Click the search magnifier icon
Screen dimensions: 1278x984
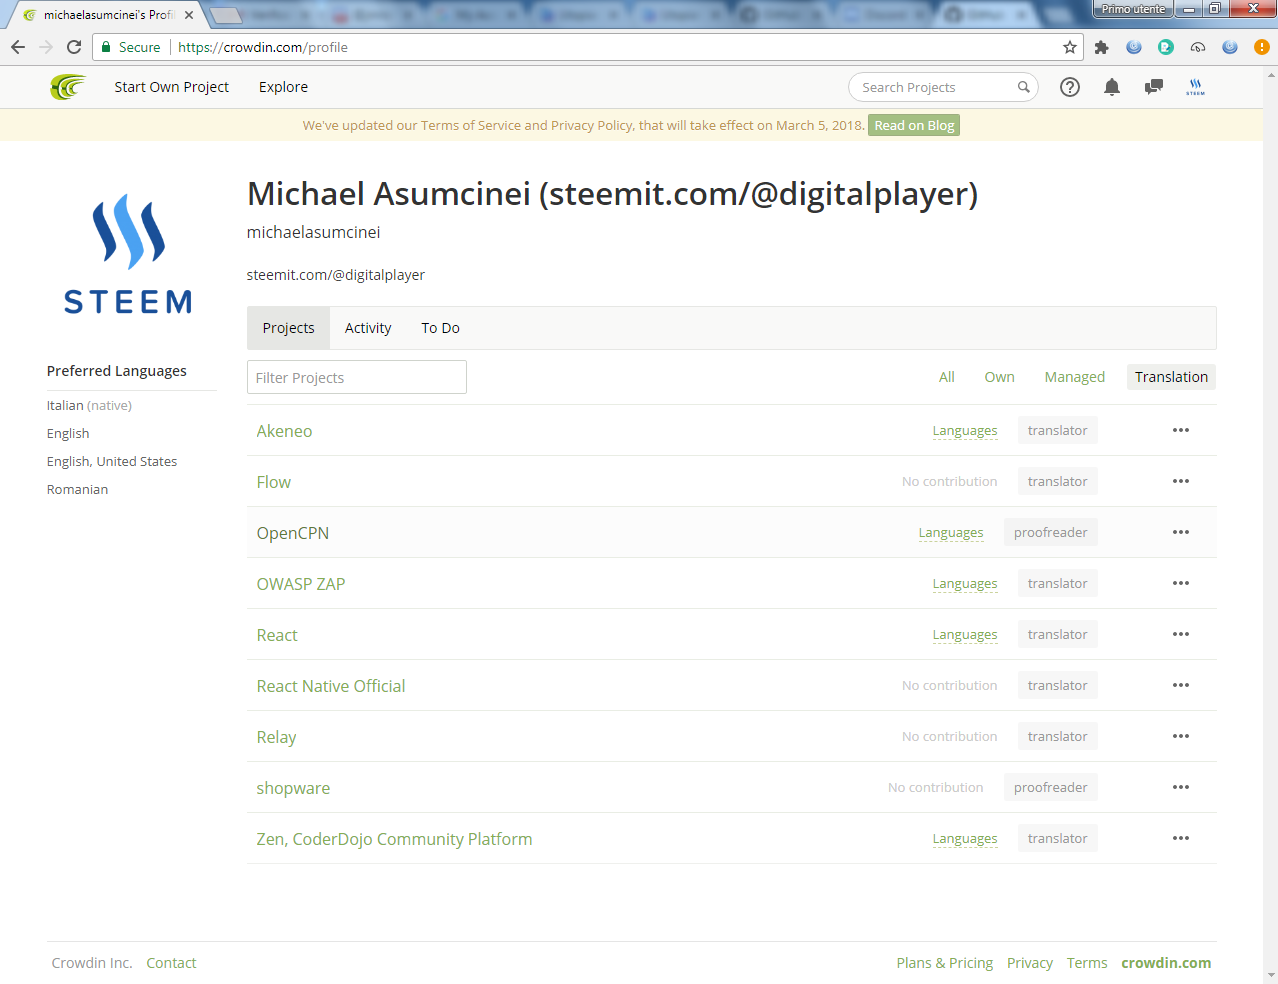(x=1023, y=87)
